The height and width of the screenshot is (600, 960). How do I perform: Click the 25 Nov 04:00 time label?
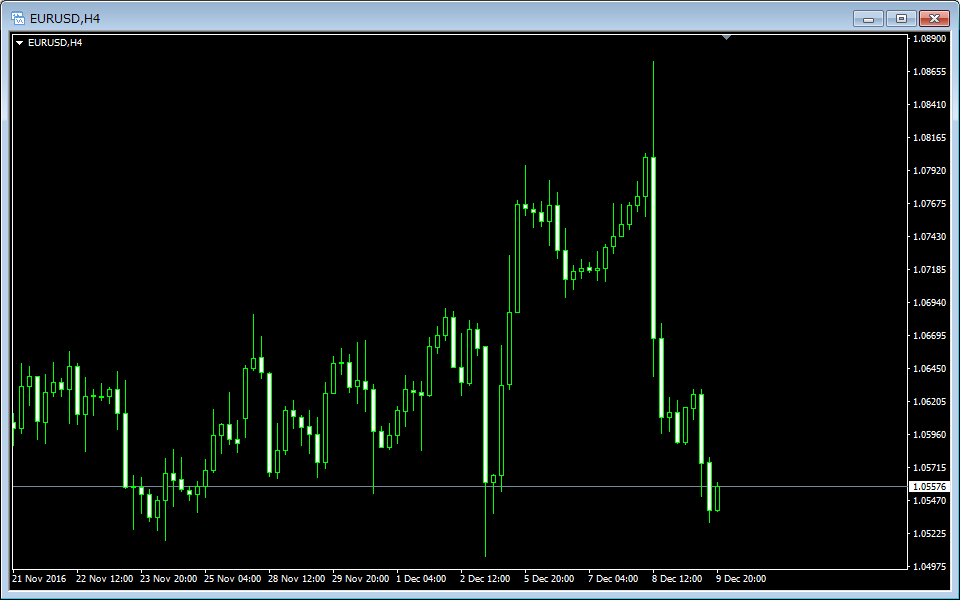coord(233,579)
